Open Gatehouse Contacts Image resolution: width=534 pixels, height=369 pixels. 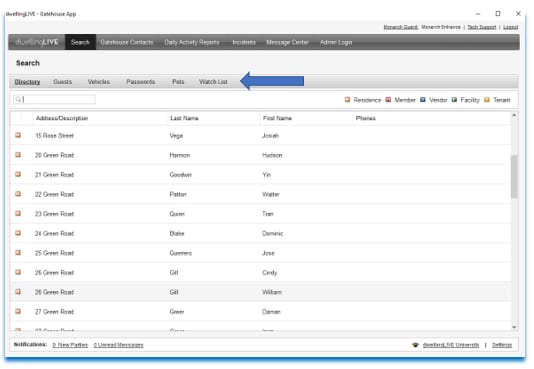point(127,42)
